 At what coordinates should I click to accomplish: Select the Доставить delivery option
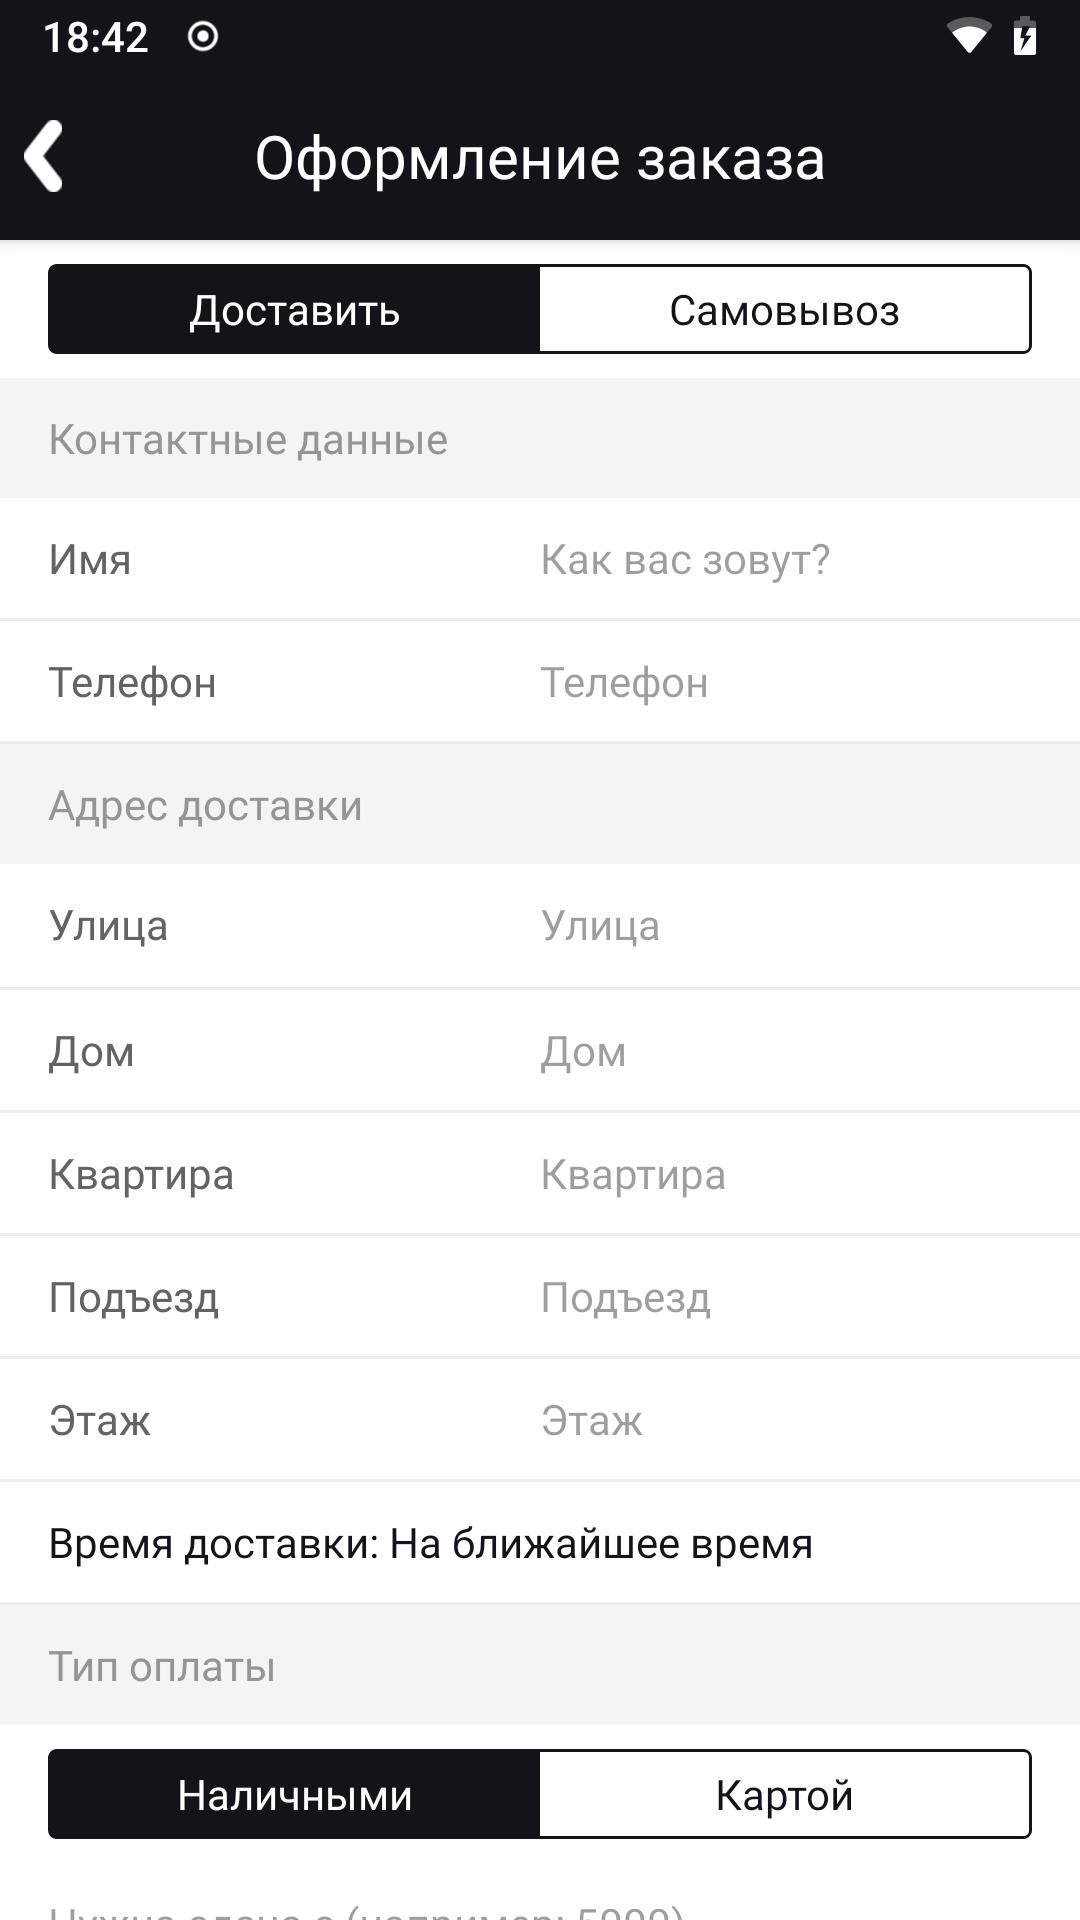(294, 310)
